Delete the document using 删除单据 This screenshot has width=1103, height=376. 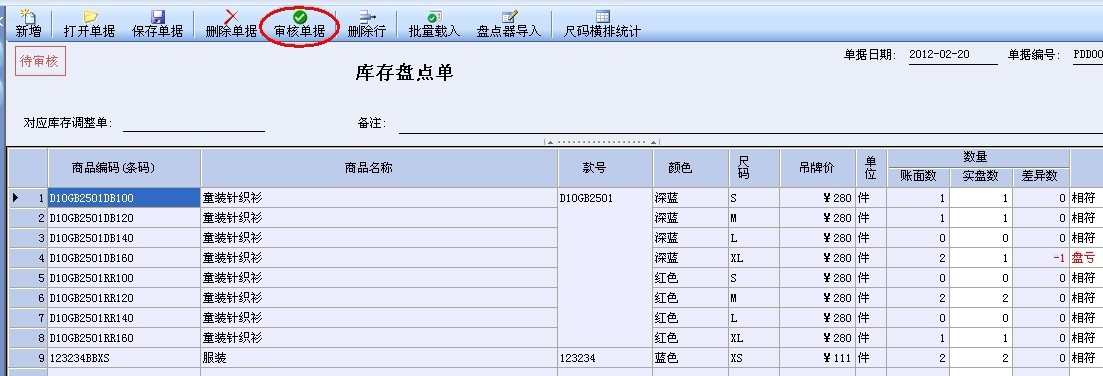231,23
